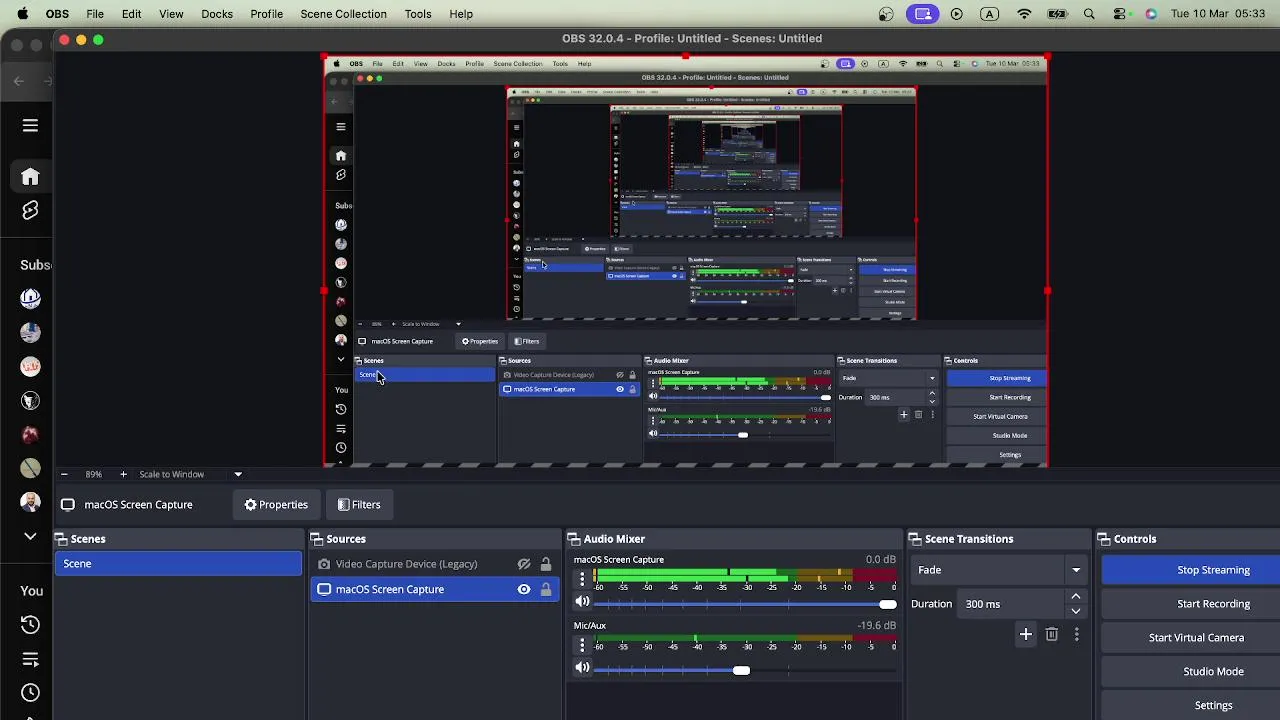
Task: Toggle lock on macOS Screen Capture source
Action: (x=546, y=590)
